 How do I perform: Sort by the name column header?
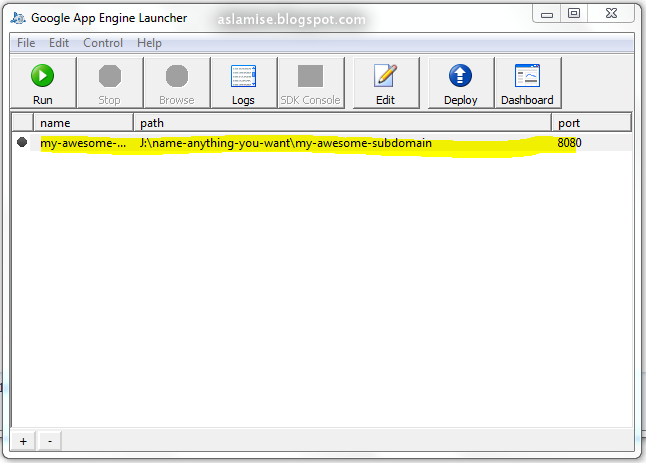click(x=84, y=123)
